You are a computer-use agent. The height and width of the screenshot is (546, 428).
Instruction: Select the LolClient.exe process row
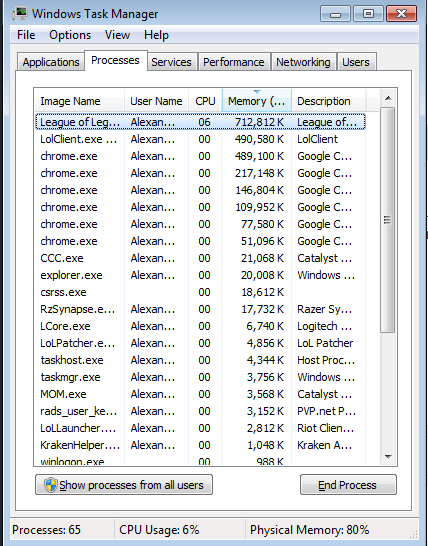tap(200, 139)
